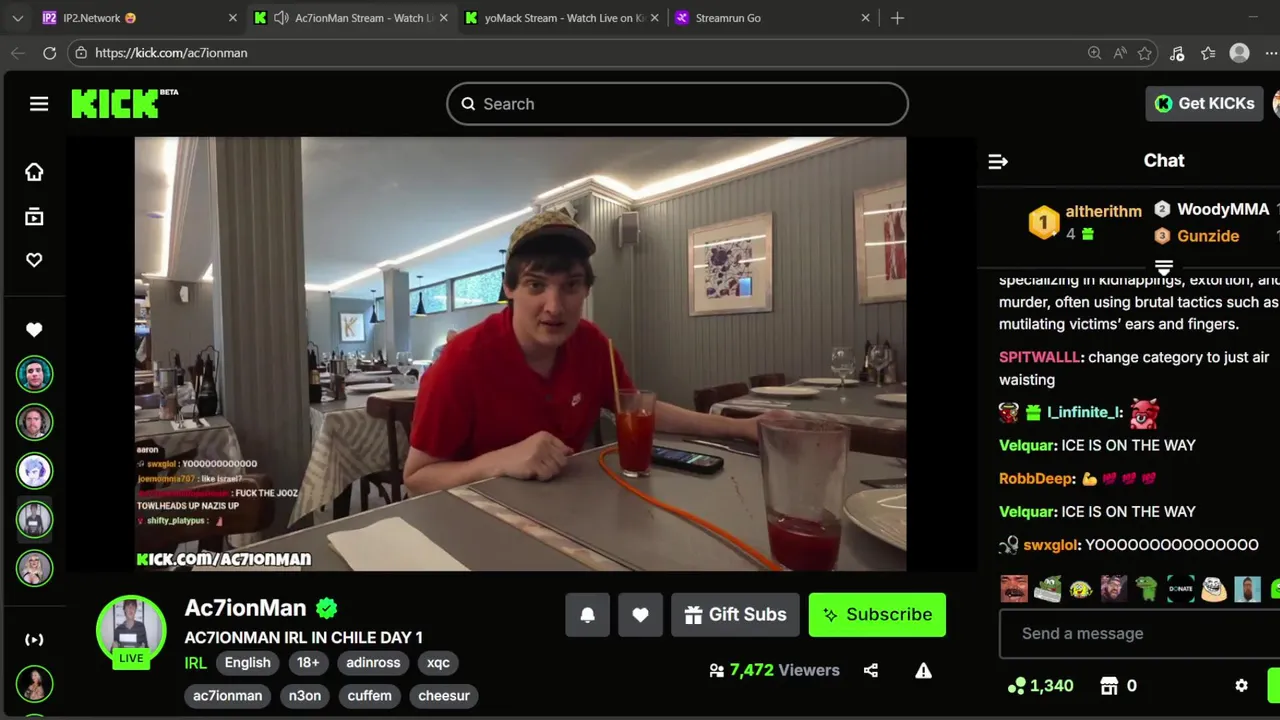Click the bell notification button

[x=588, y=615]
